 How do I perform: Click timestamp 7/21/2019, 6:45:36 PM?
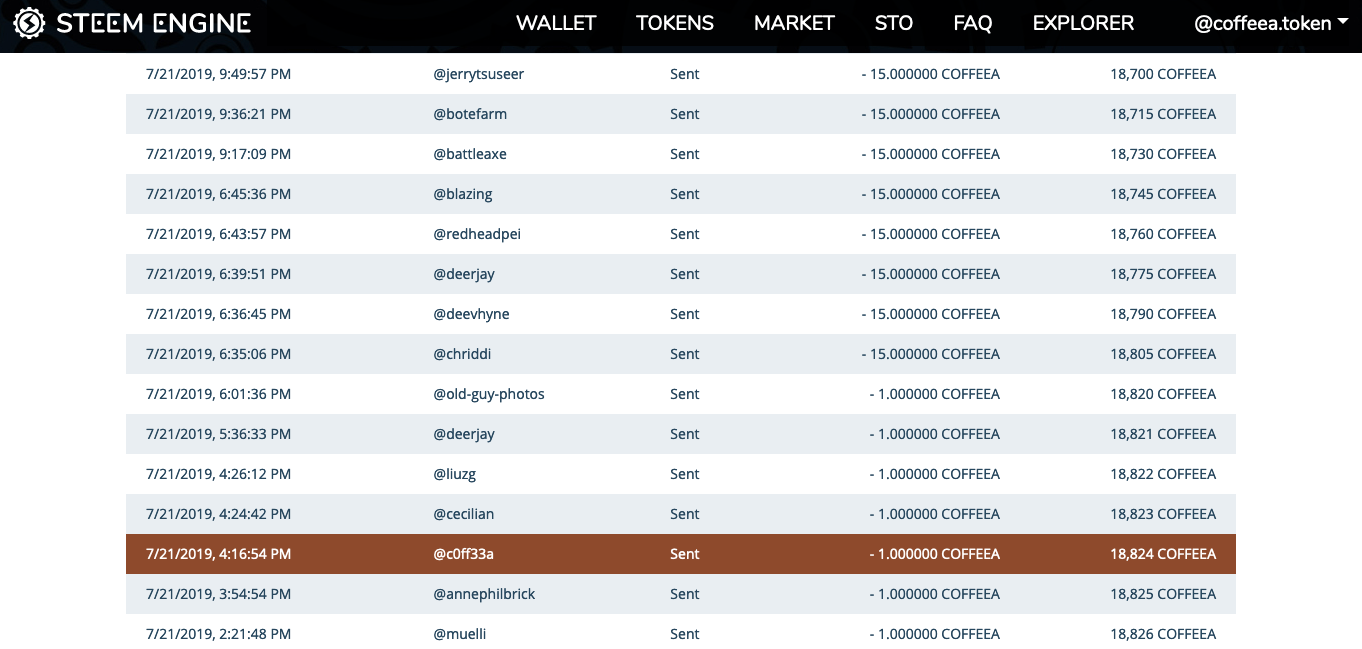click(218, 194)
